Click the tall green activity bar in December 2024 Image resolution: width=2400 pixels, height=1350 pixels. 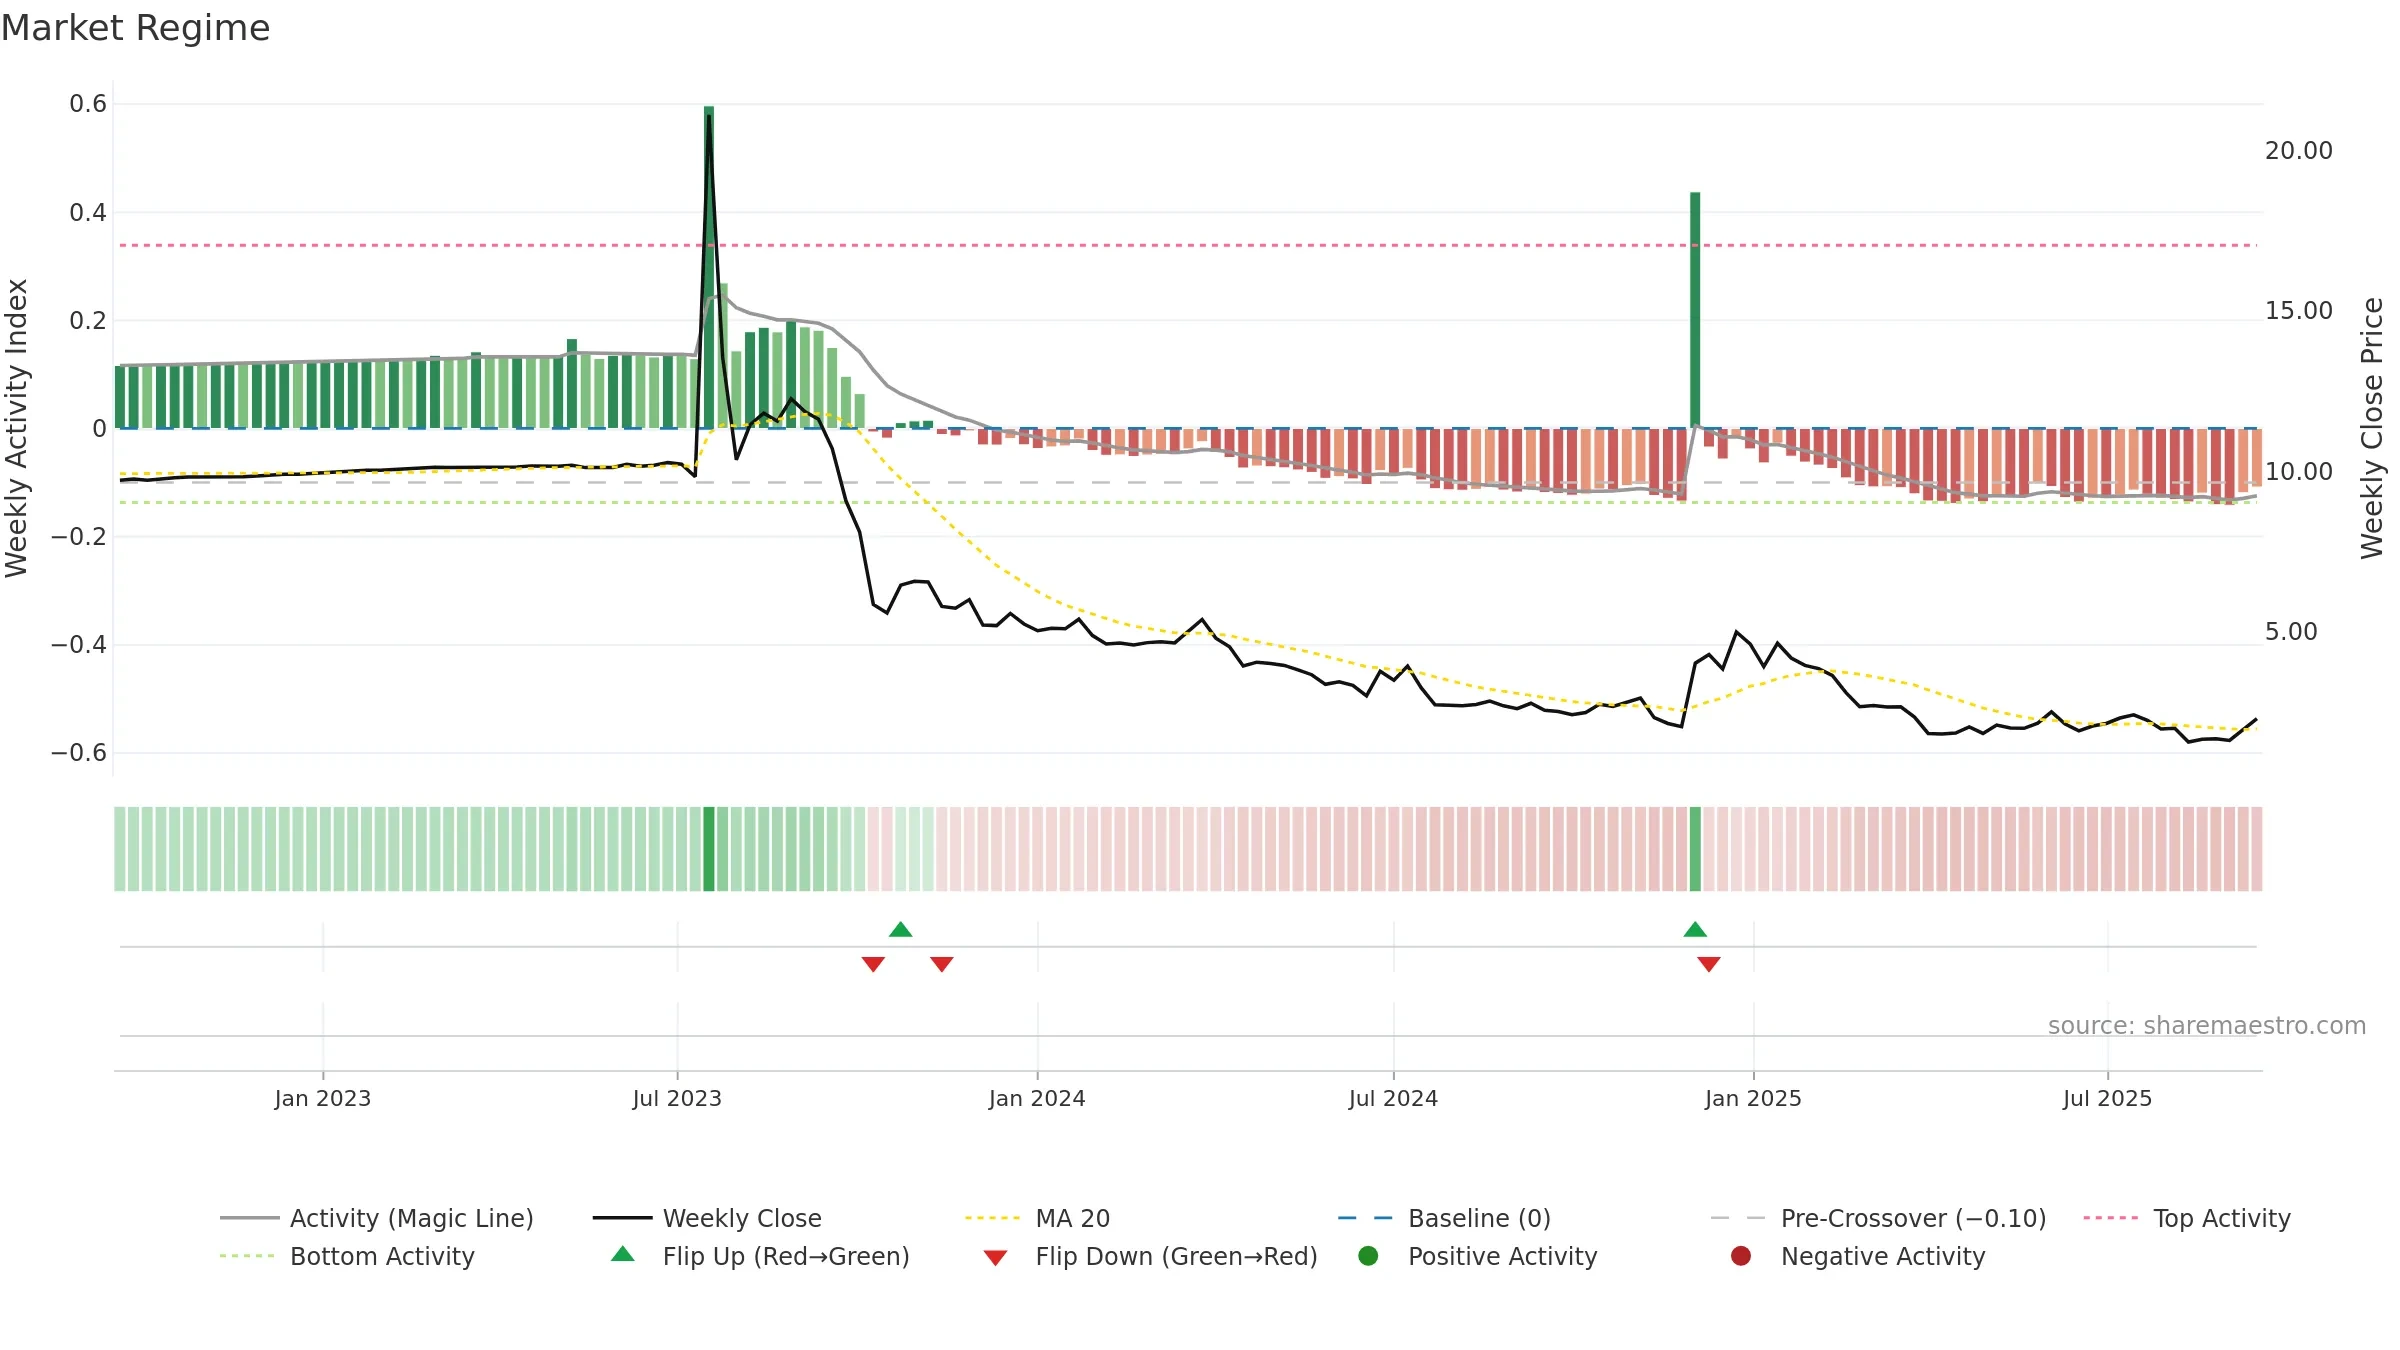point(1695,310)
